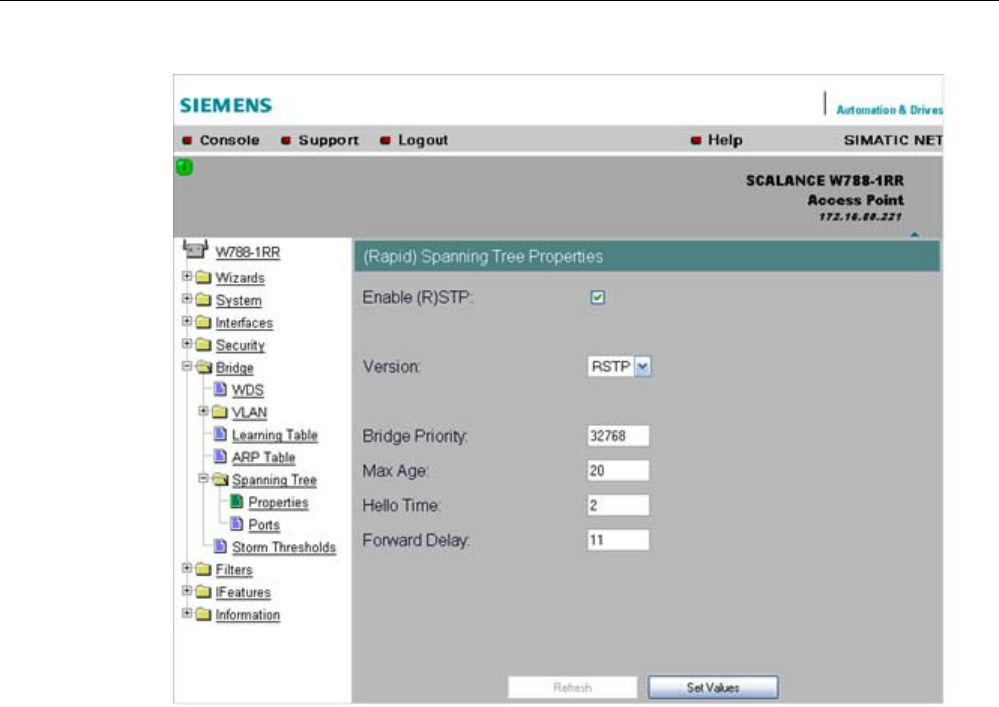Open the Information tree link
Screen dimensions: 999x707
click(247, 615)
